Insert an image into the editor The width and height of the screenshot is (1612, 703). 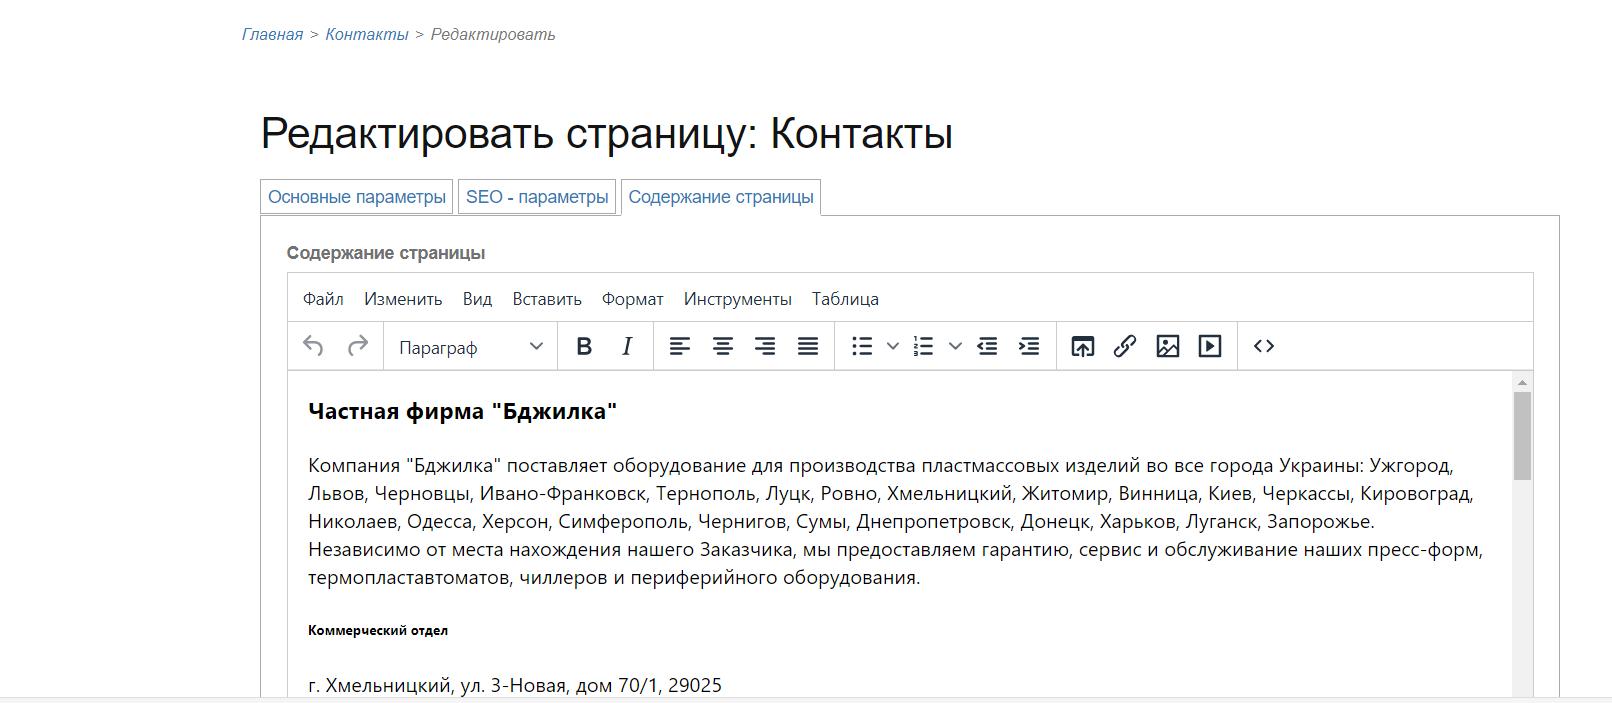coord(1167,346)
